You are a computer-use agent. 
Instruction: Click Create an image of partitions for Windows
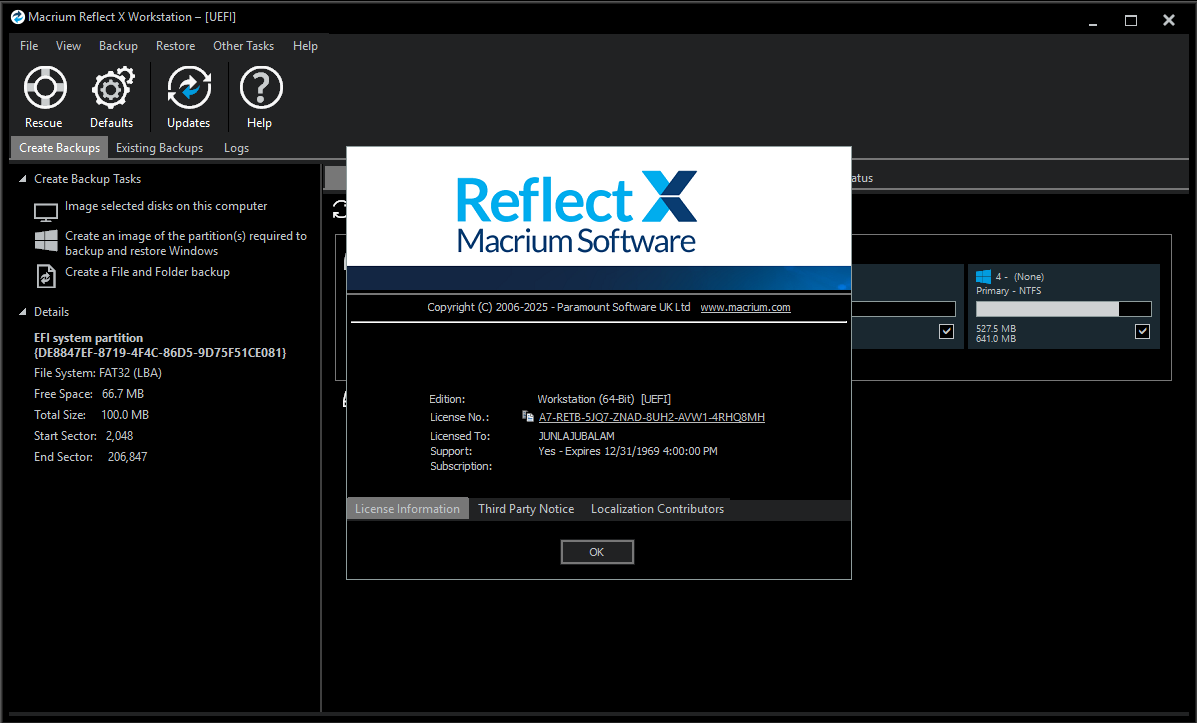pyautogui.click(x=186, y=244)
